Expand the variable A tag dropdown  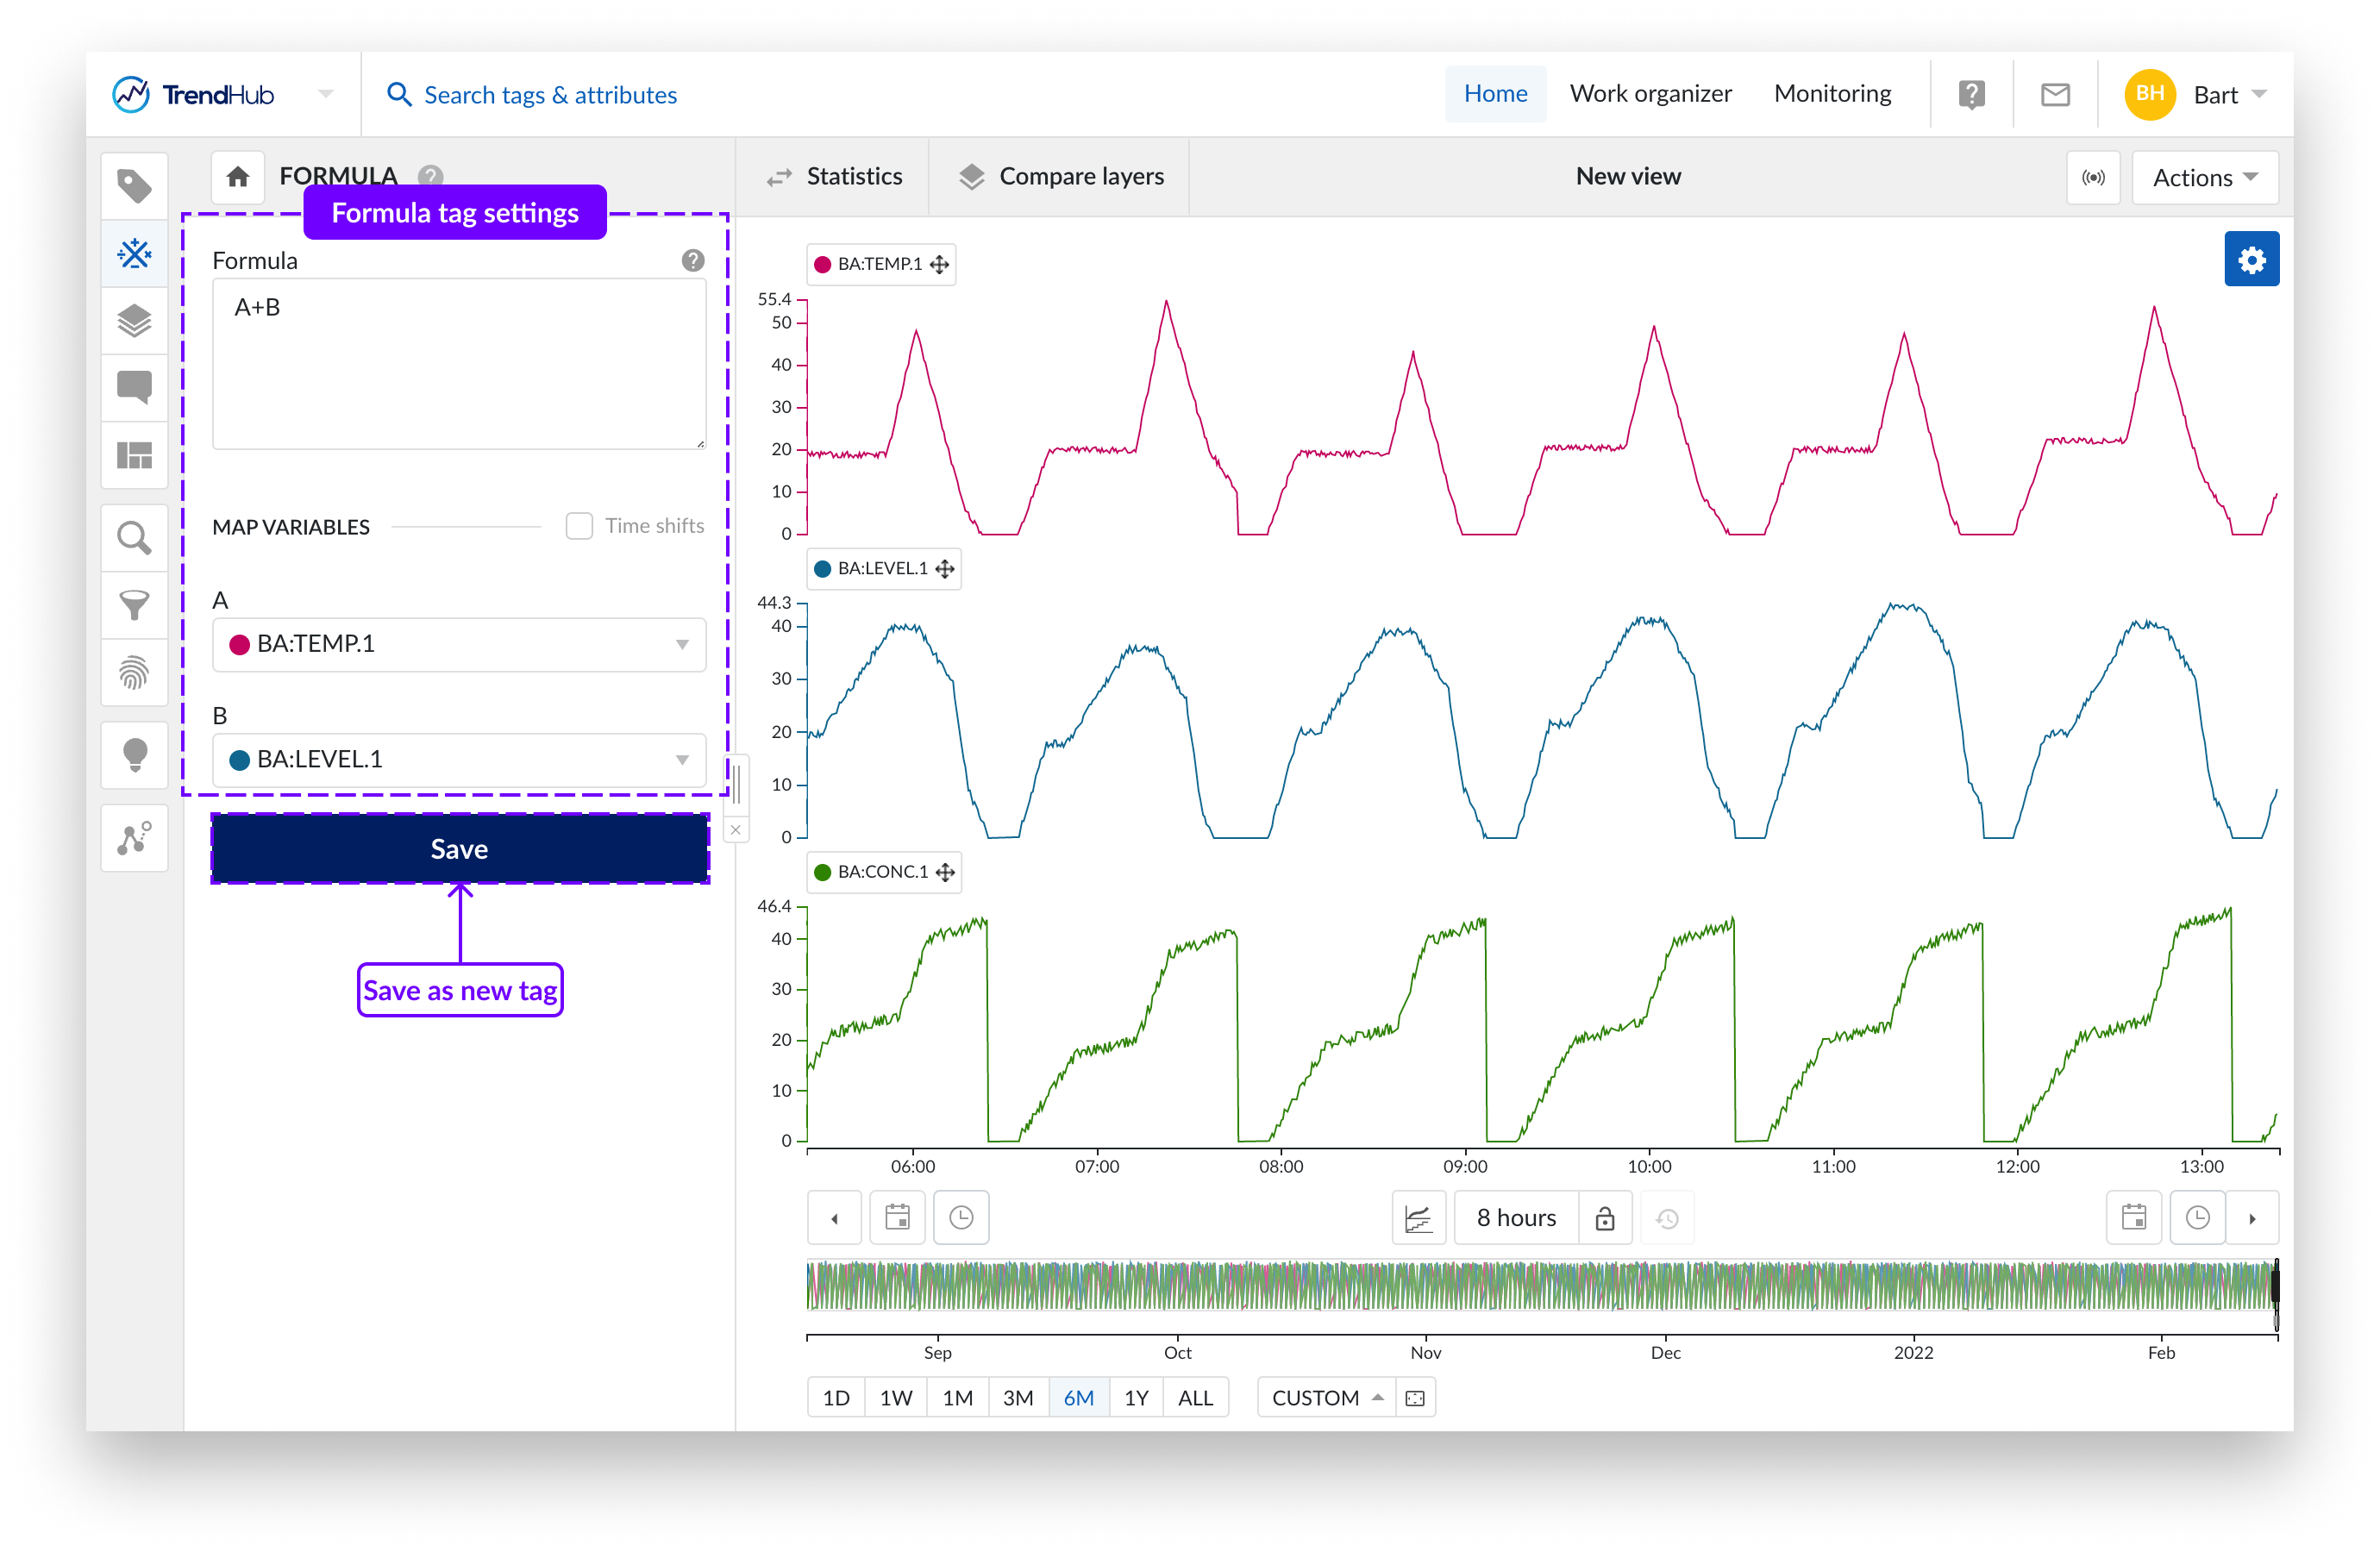pyautogui.click(x=459, y=645)
